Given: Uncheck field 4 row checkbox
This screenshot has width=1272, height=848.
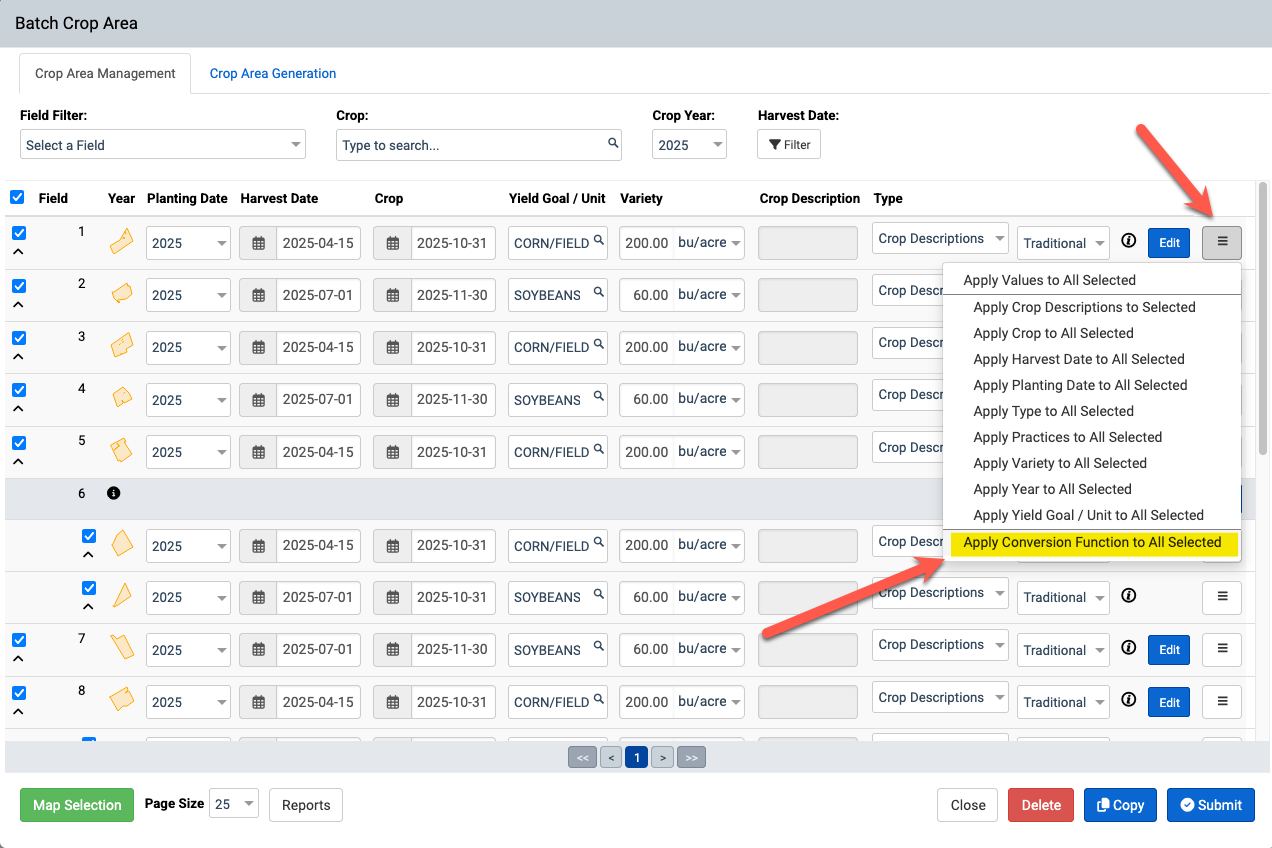Looking at the screenshot, I should click(x=19, y=390).
